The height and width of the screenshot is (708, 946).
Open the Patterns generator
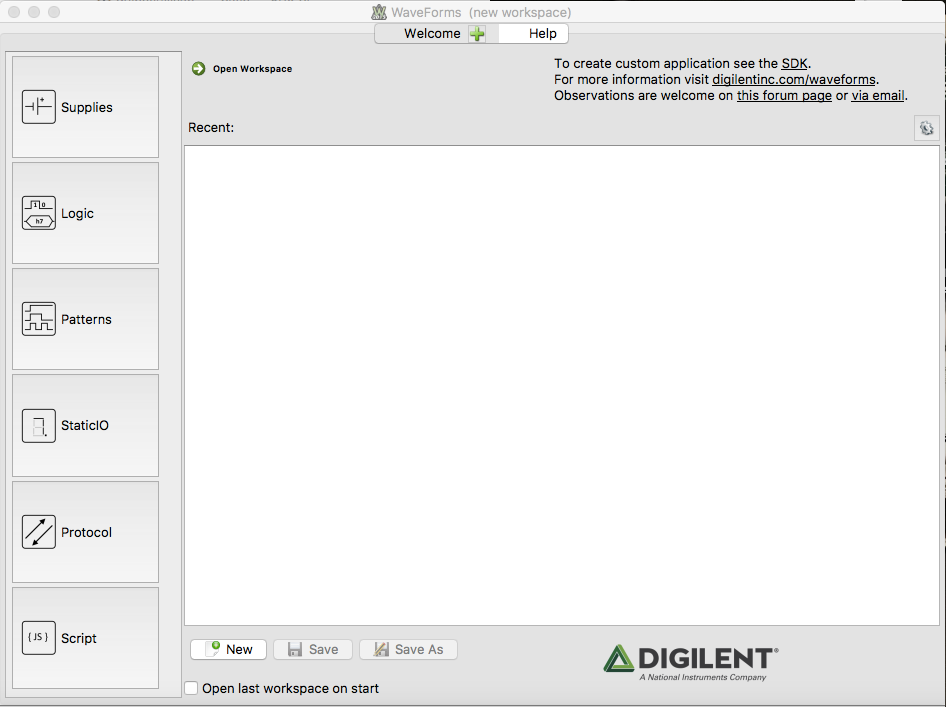point(86,319)
